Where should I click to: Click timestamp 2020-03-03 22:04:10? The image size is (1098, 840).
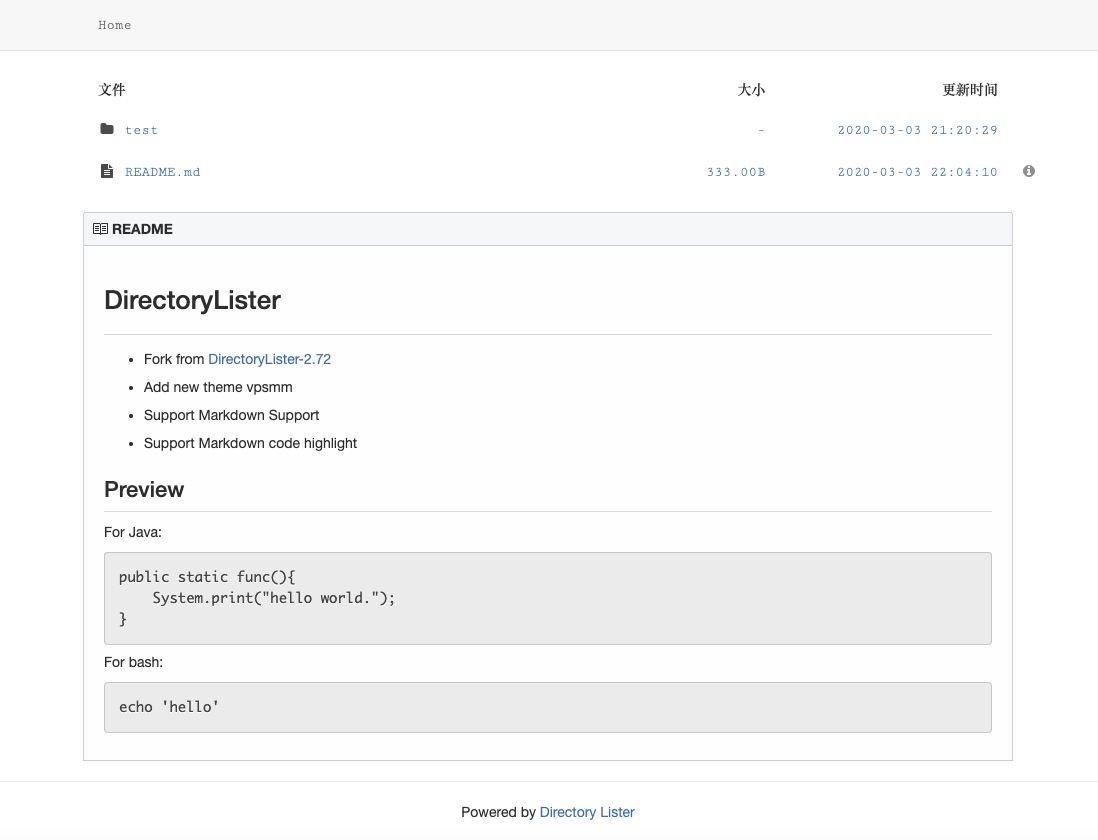tap(917, 172)
